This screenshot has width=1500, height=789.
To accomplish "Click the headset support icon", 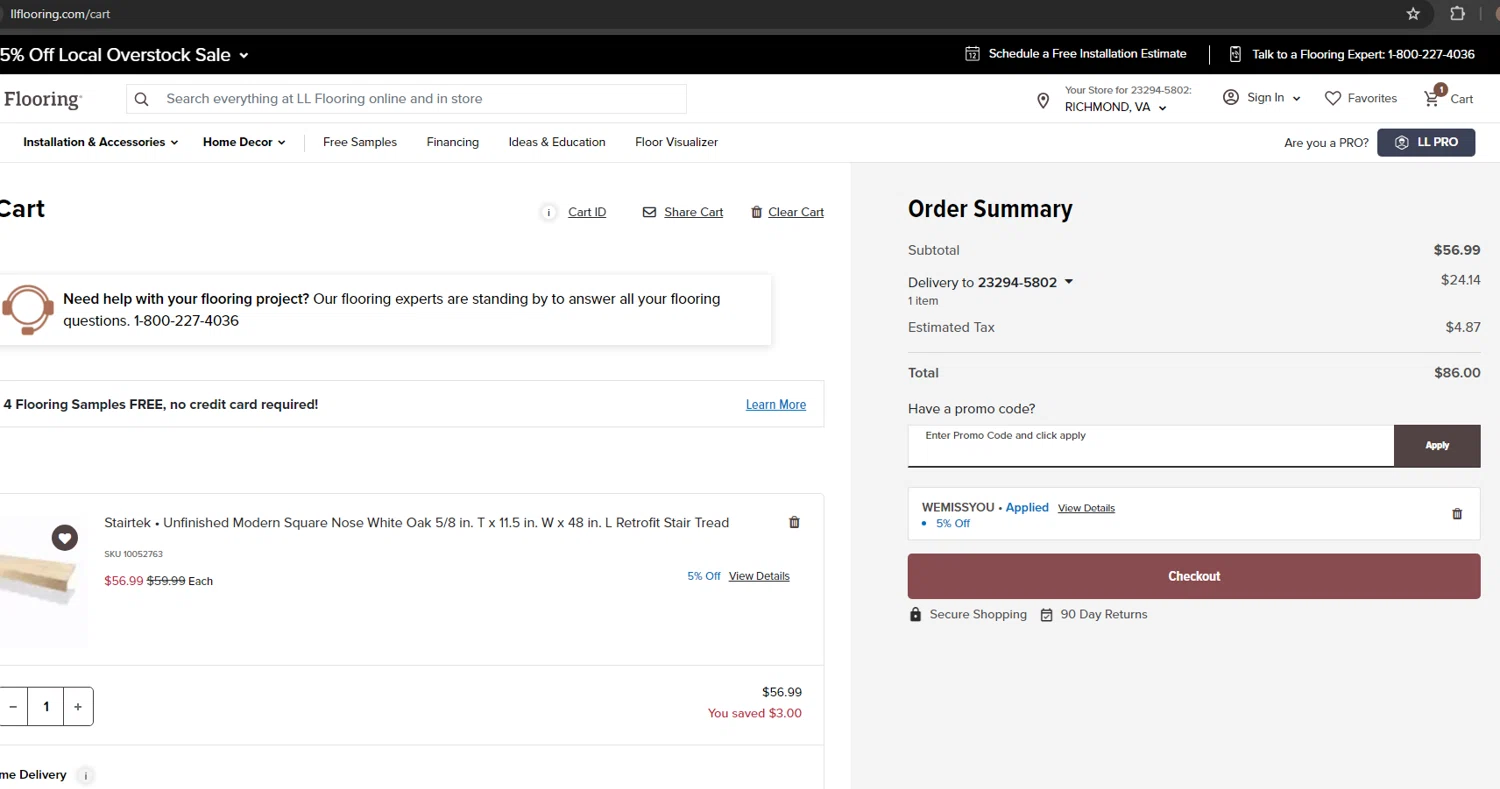I will coord(27,309).
